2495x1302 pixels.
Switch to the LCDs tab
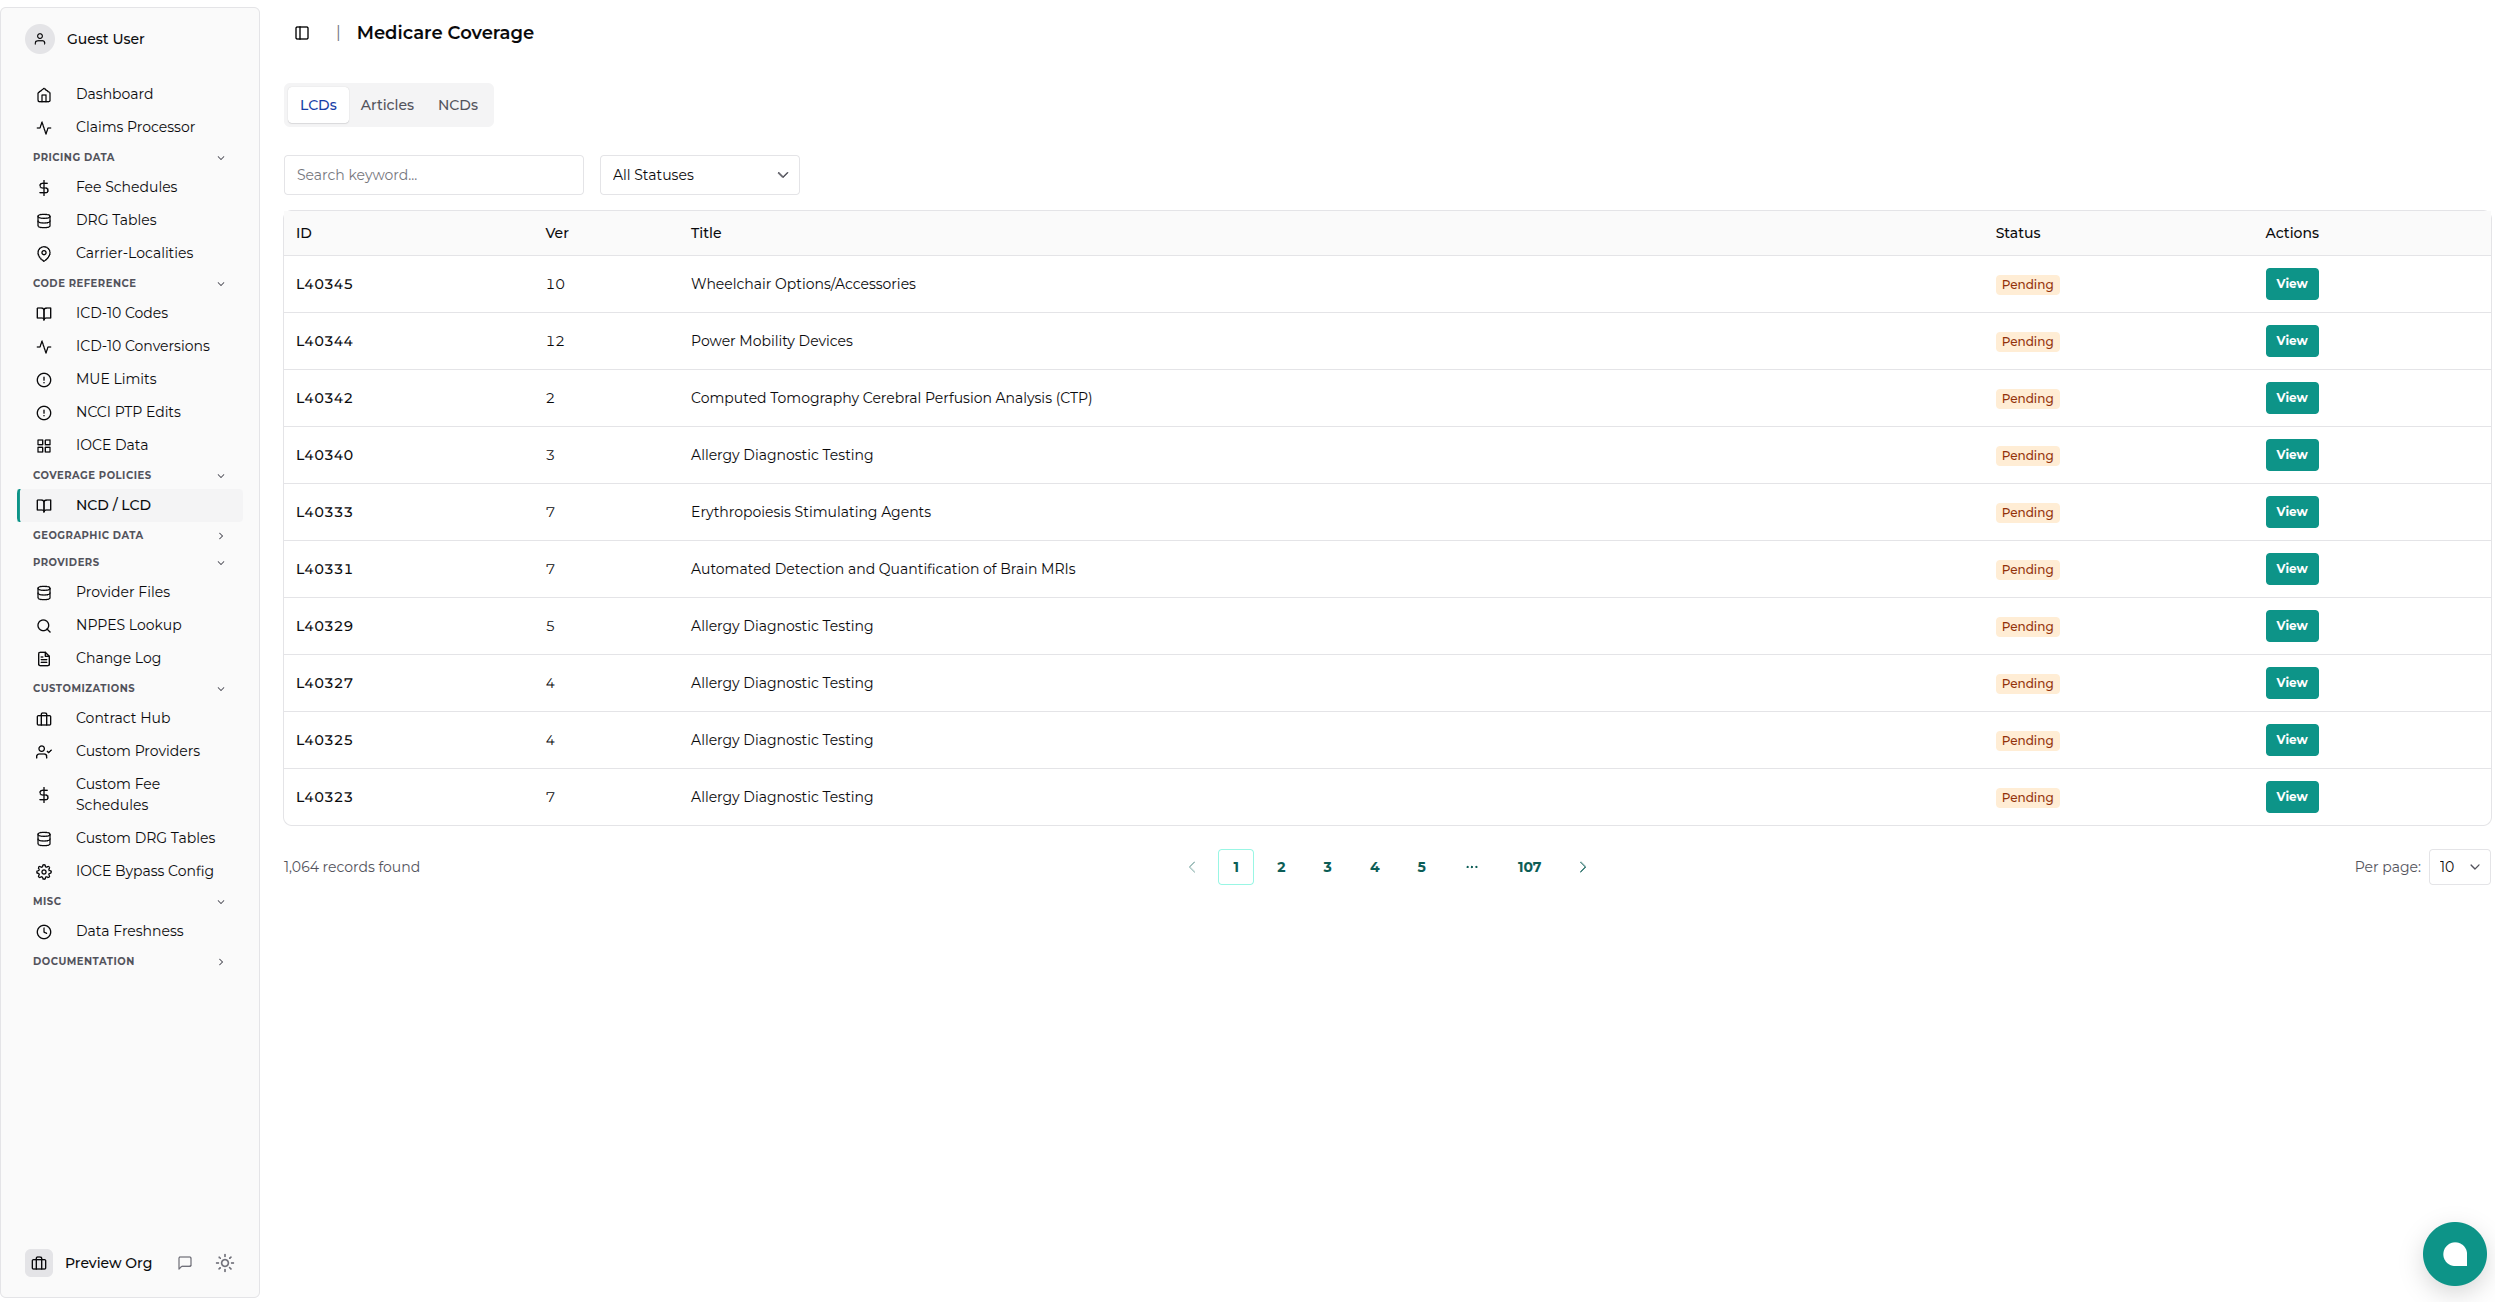318,105
